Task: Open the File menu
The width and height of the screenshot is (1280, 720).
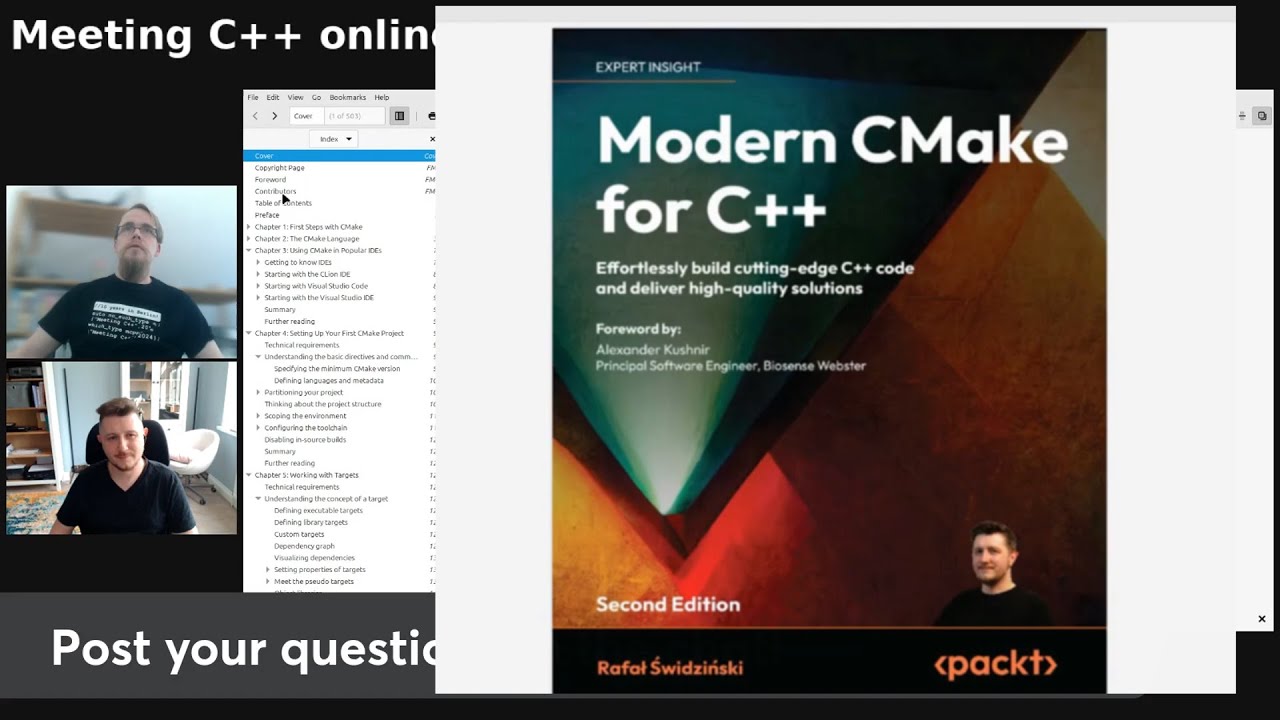Action: point(253,97)
